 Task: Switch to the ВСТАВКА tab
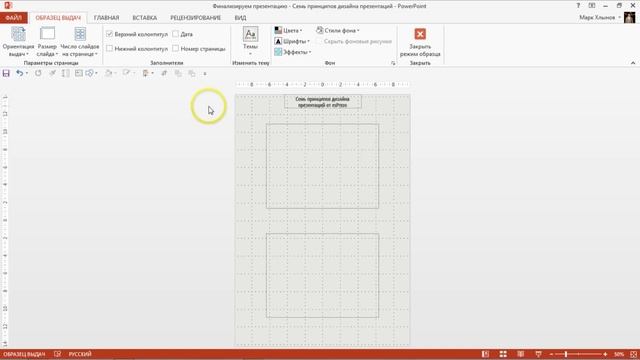(x=144, y=18)
